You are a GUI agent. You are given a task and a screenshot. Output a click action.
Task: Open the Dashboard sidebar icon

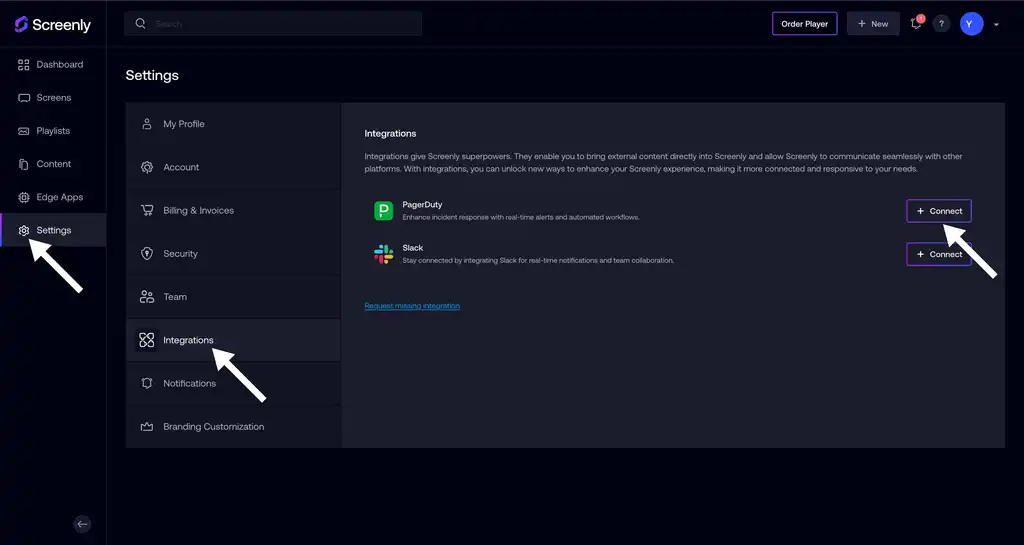24,65
